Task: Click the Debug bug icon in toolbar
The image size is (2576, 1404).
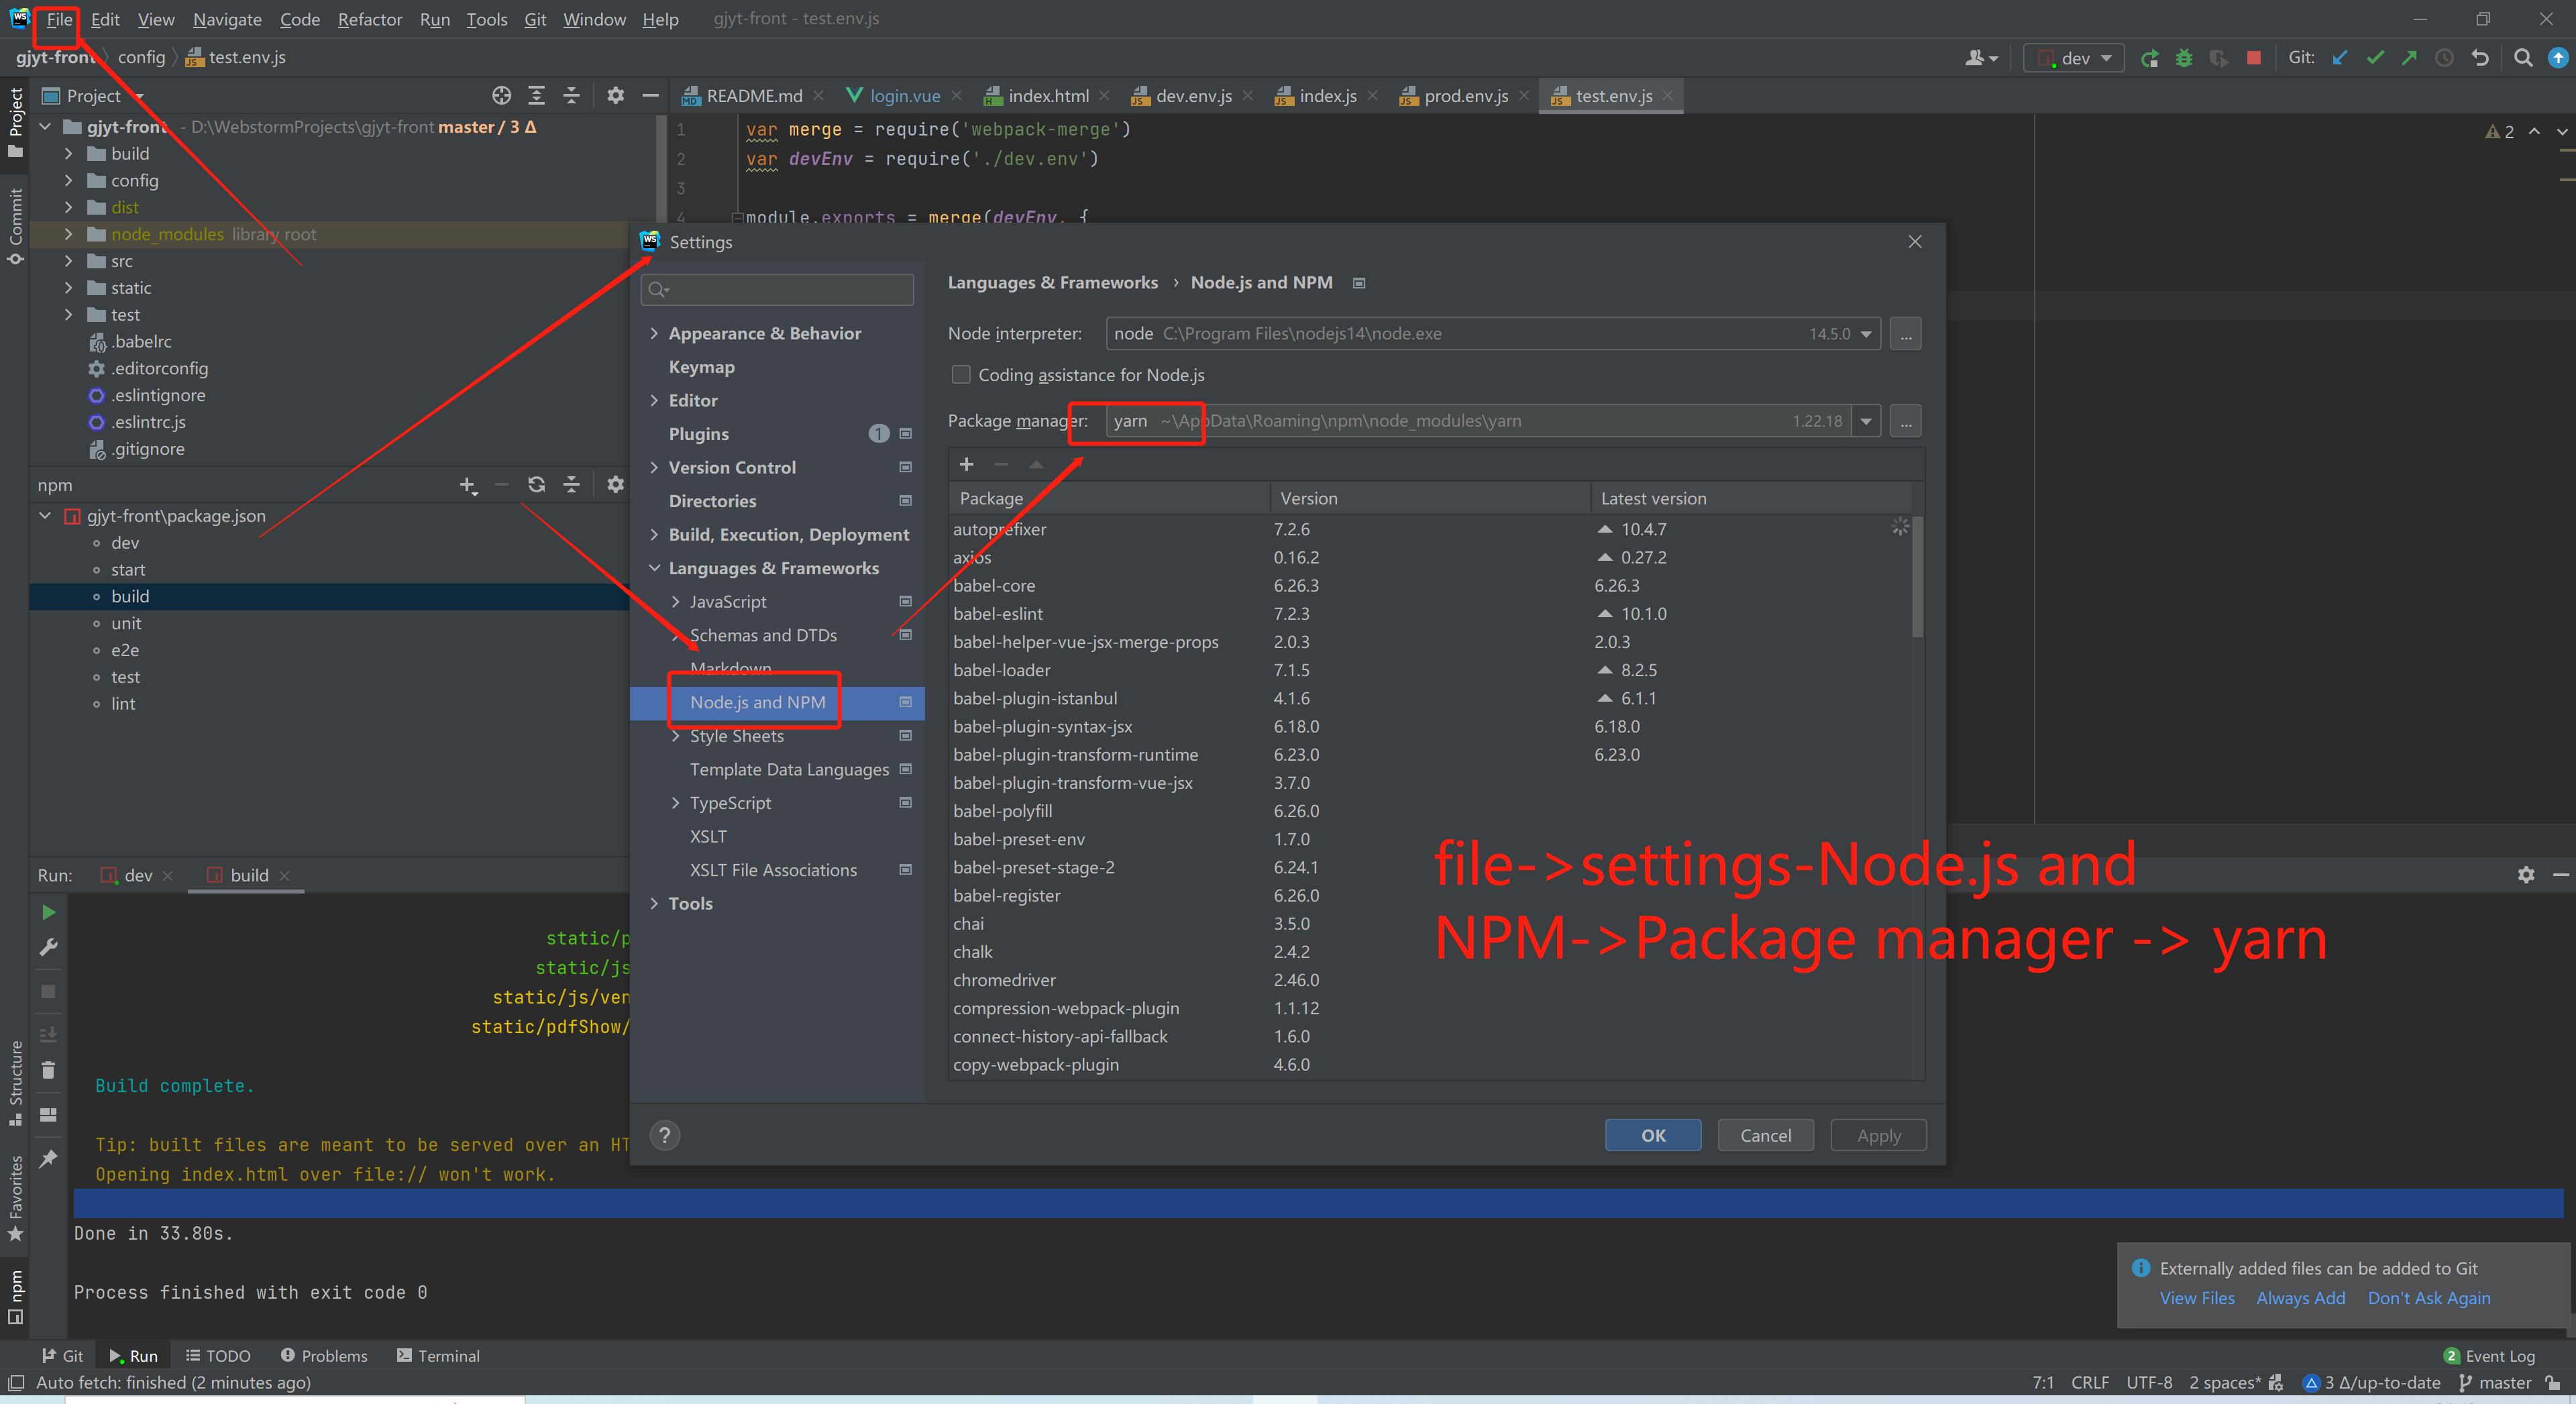Action: (2184, 58)
